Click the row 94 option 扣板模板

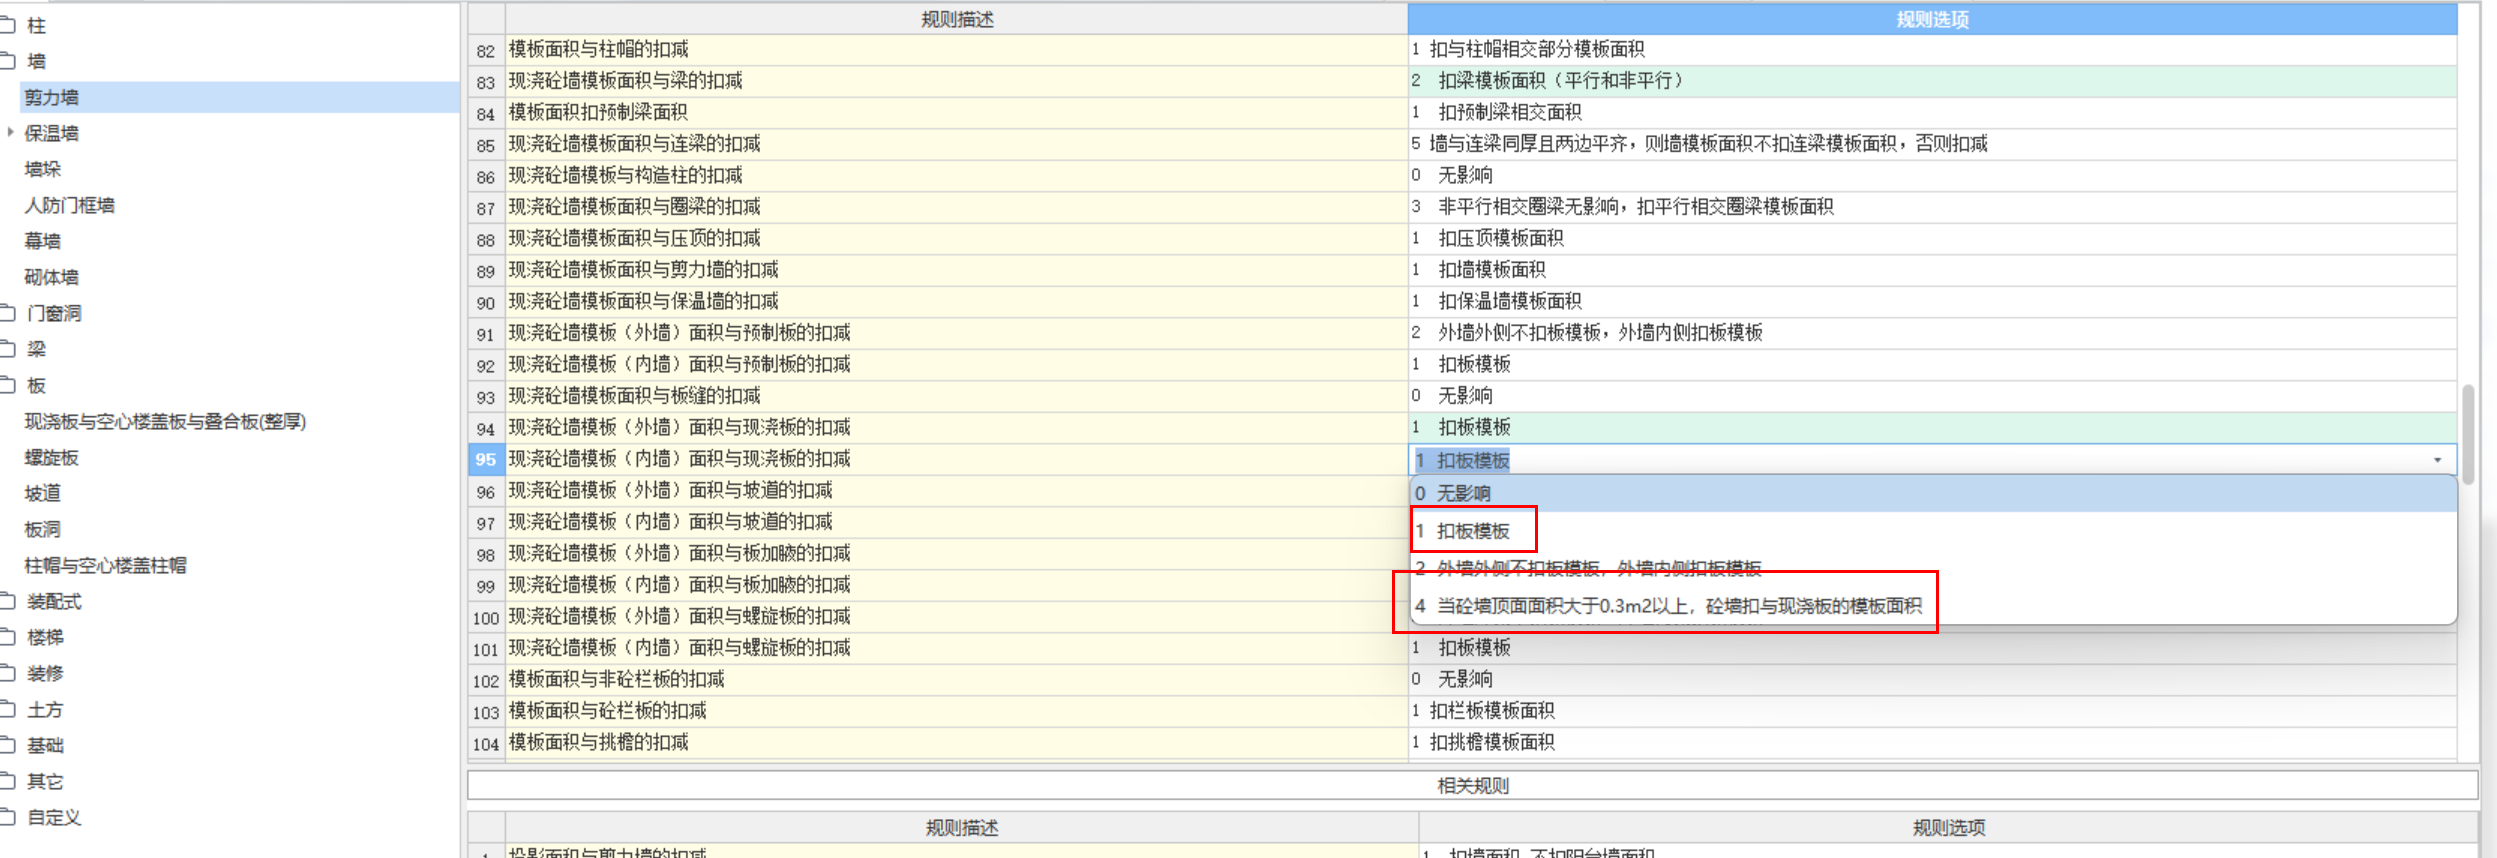tap(1932, 427)
